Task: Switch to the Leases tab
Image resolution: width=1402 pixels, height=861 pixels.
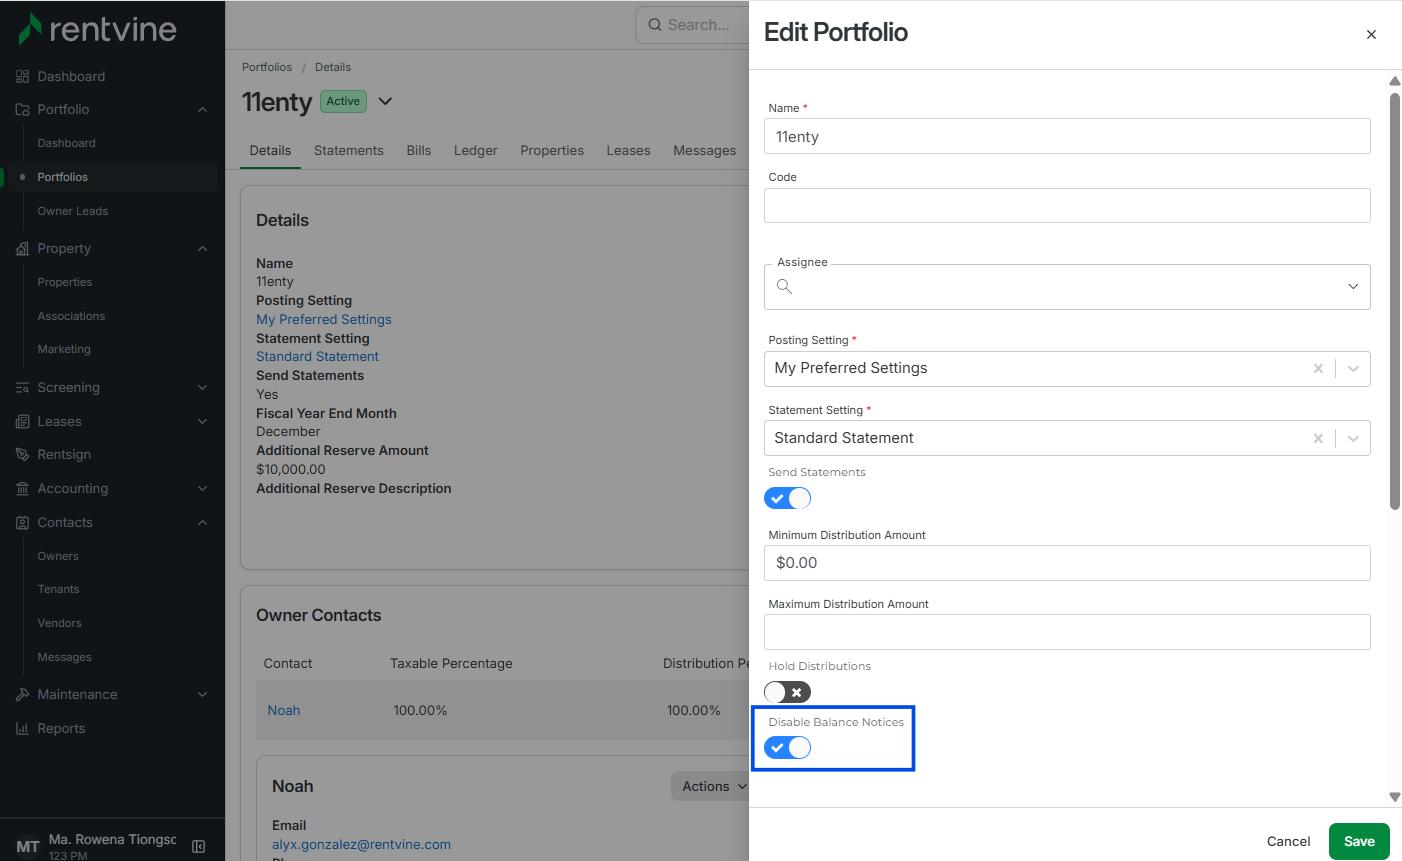Action: [628, 150]
